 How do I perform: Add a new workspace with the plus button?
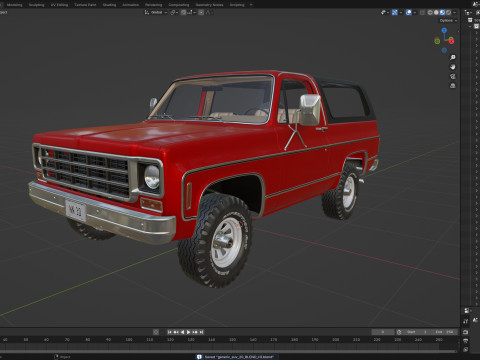[251, 5]
